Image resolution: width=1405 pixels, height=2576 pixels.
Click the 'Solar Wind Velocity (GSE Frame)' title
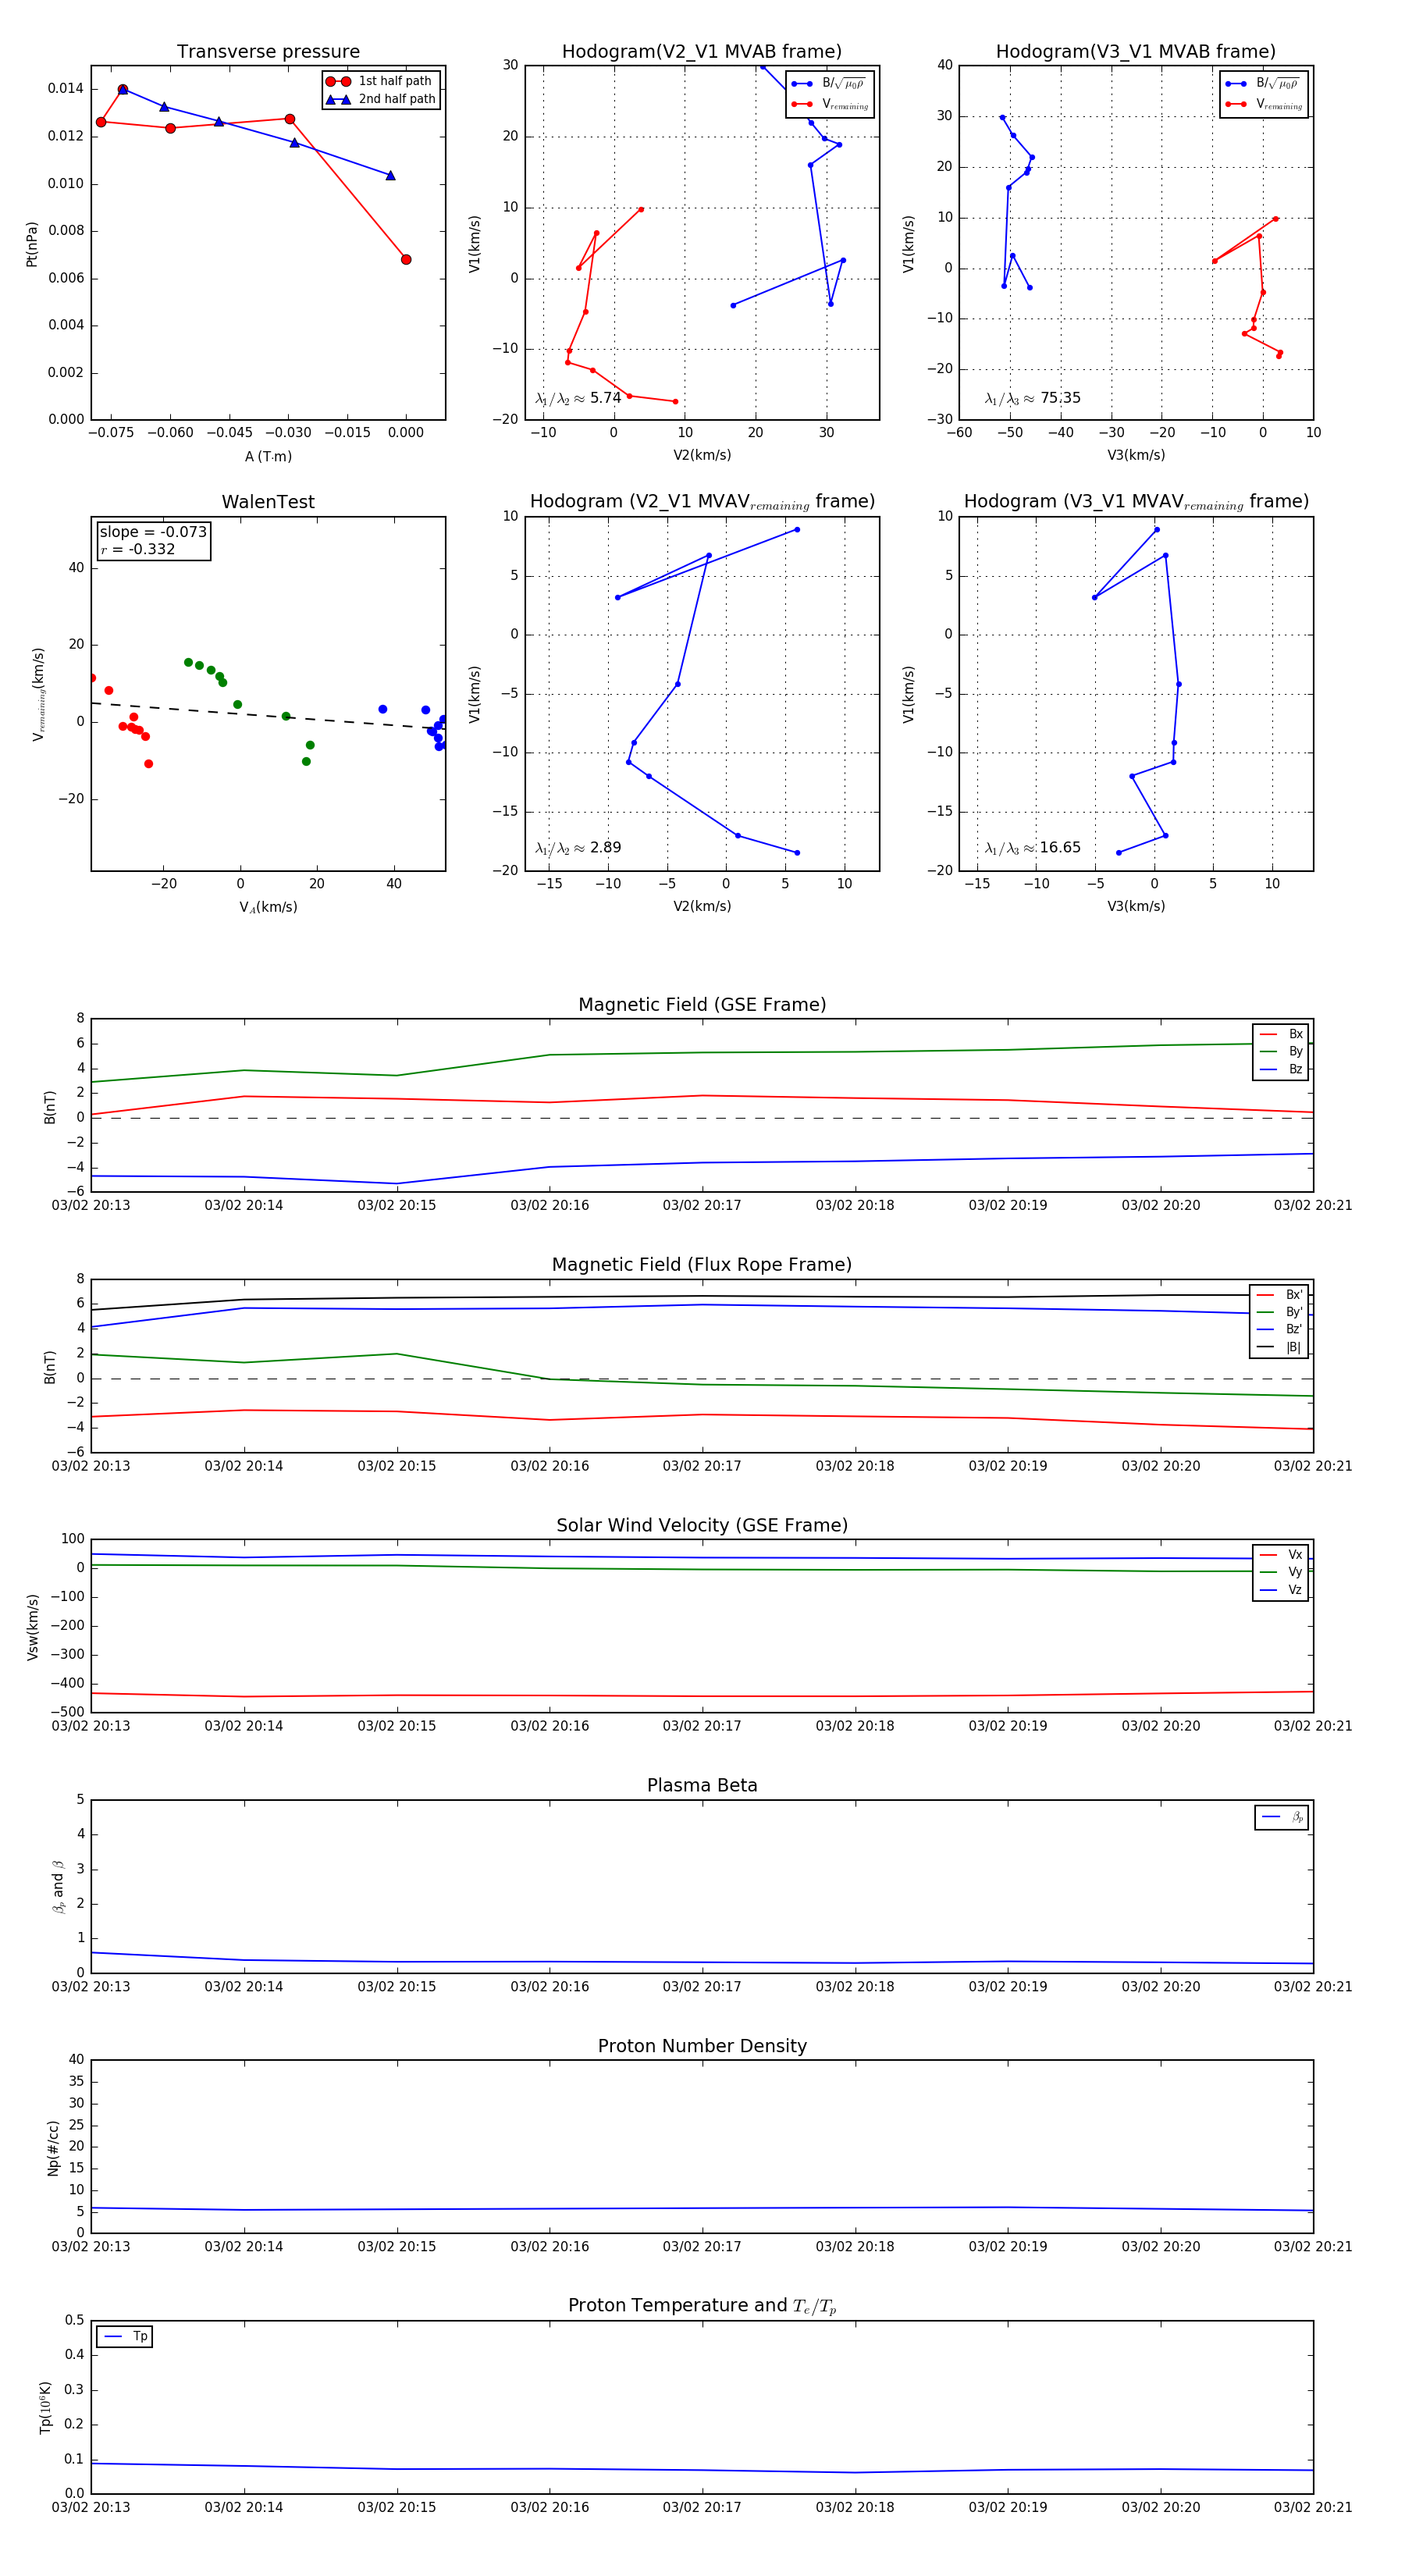pyautogui.click(x=702, y=1525)
